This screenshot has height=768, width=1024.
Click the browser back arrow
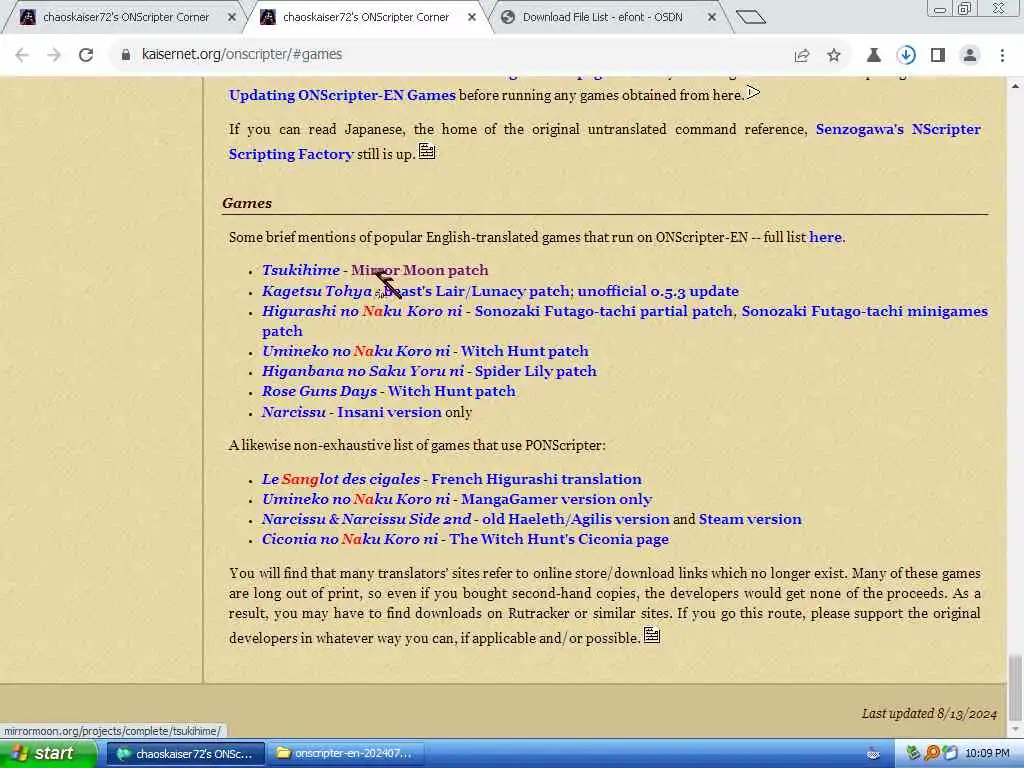pyautogui.click(x=22, y=55)
